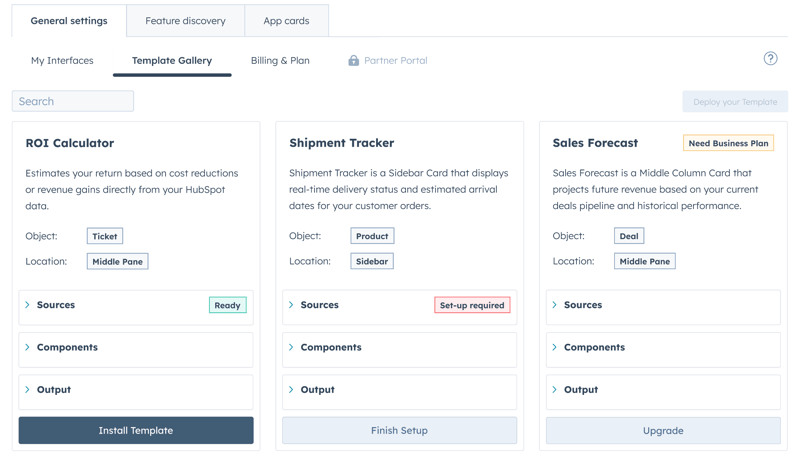Click the help question mark icon

point(770,59)
